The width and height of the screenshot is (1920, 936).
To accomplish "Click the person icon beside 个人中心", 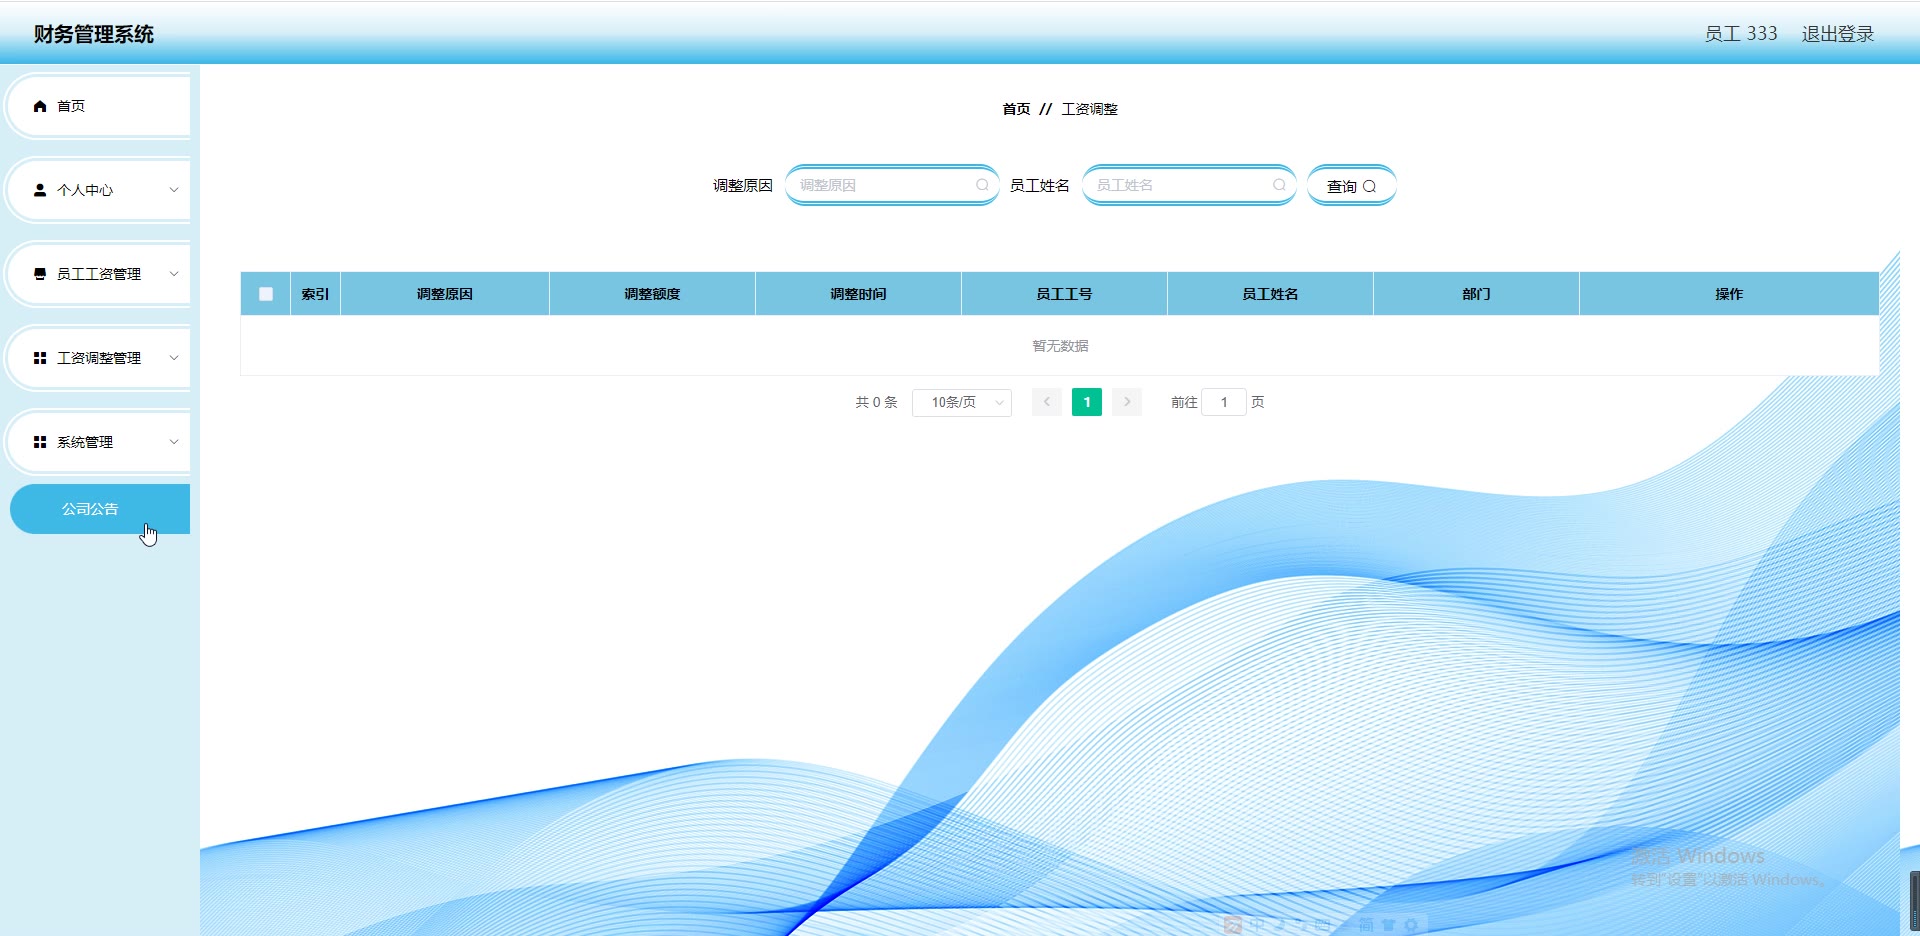I will click(40, 190).
